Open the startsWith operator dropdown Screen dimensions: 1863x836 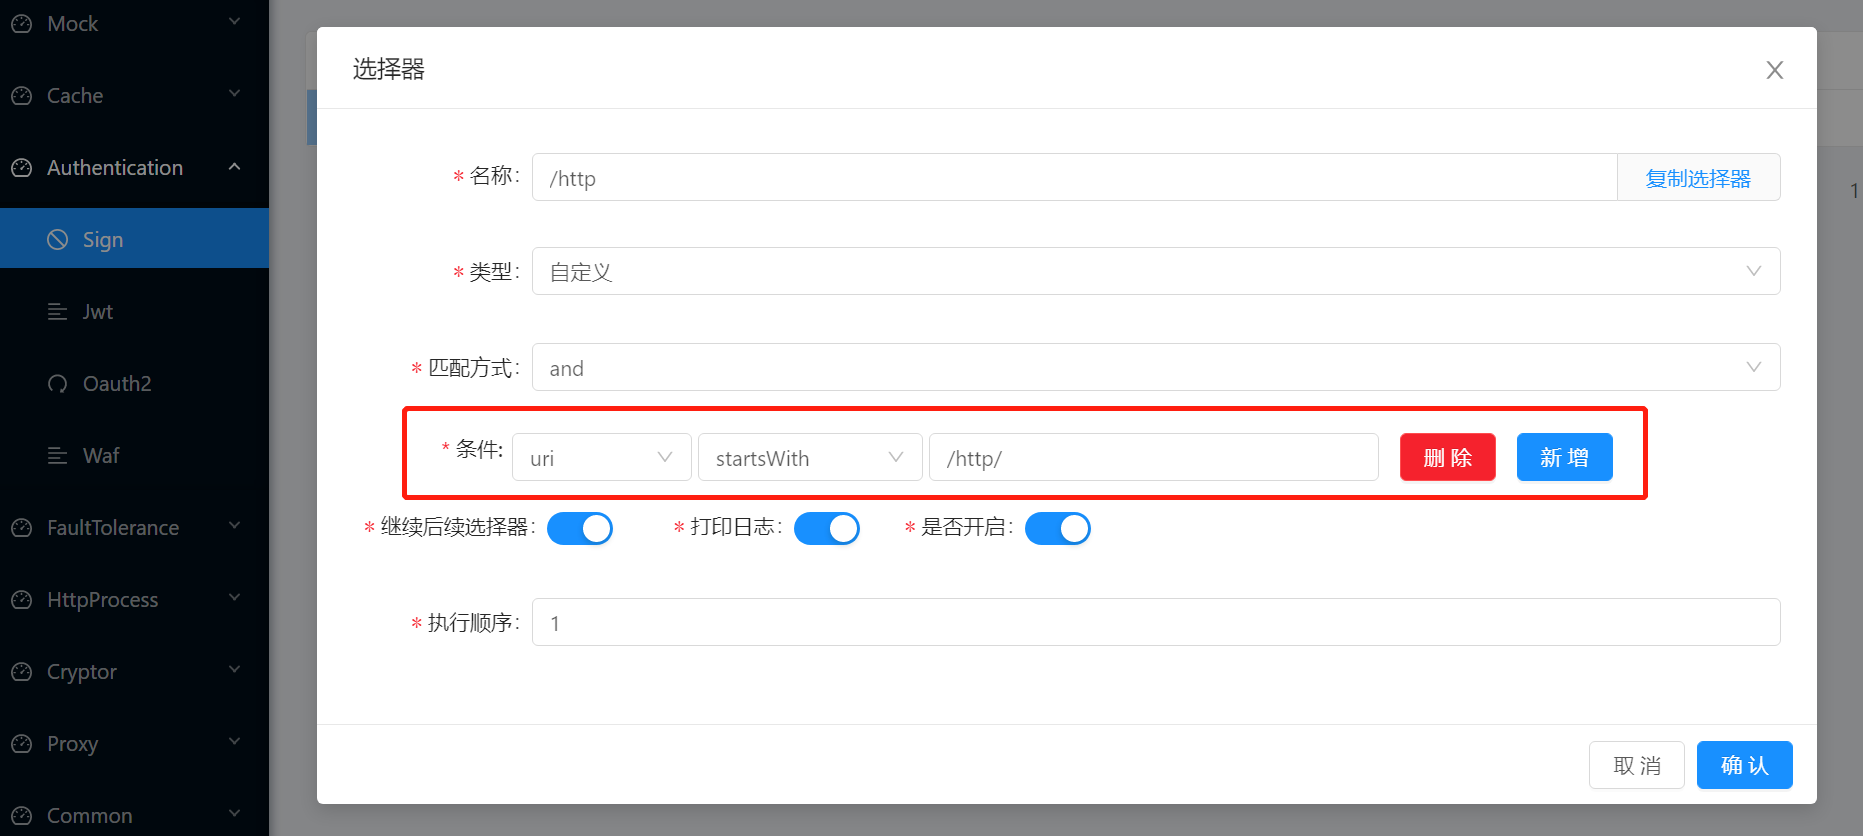pyautogui.click(x=809, y=458)
